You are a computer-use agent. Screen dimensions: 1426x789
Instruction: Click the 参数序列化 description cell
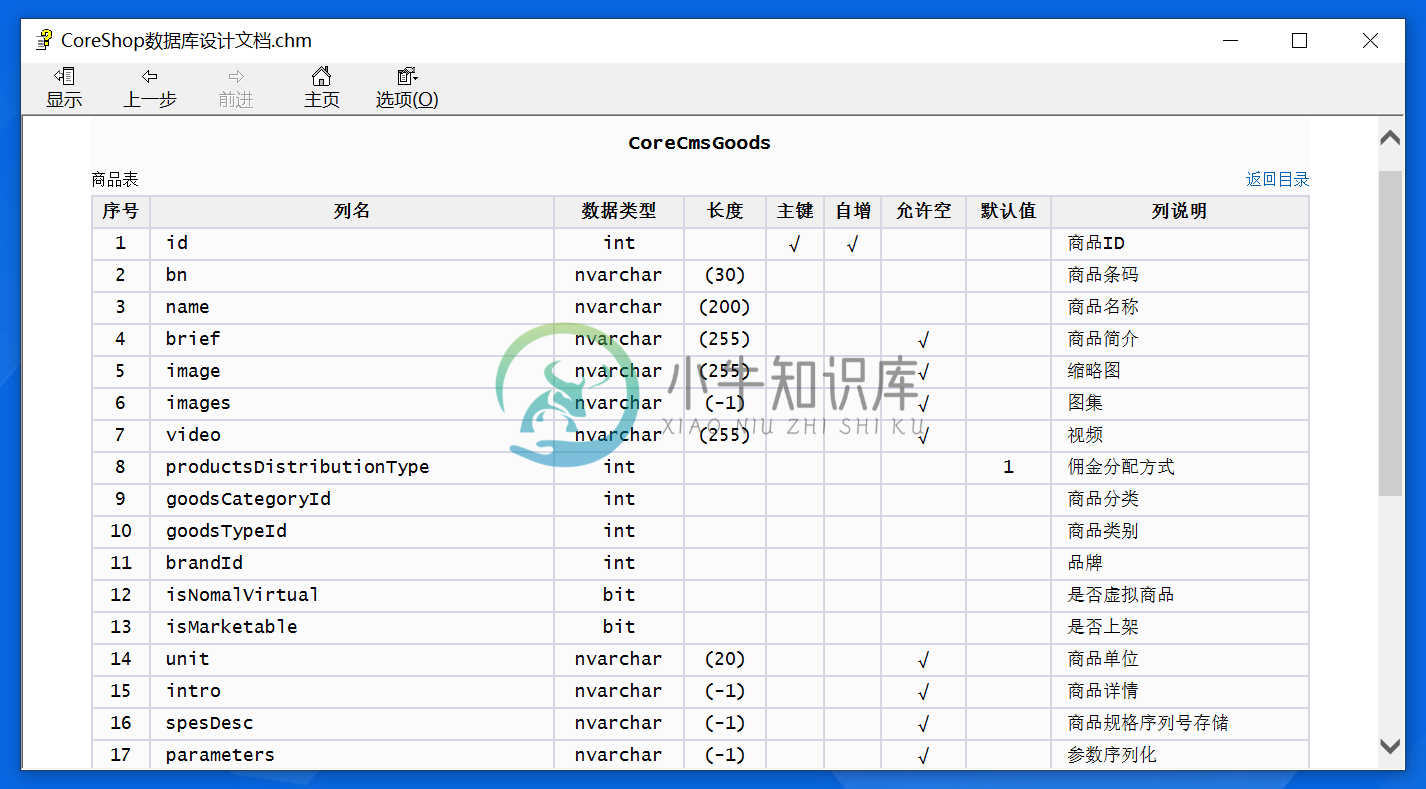click(x=1179, y=755)
